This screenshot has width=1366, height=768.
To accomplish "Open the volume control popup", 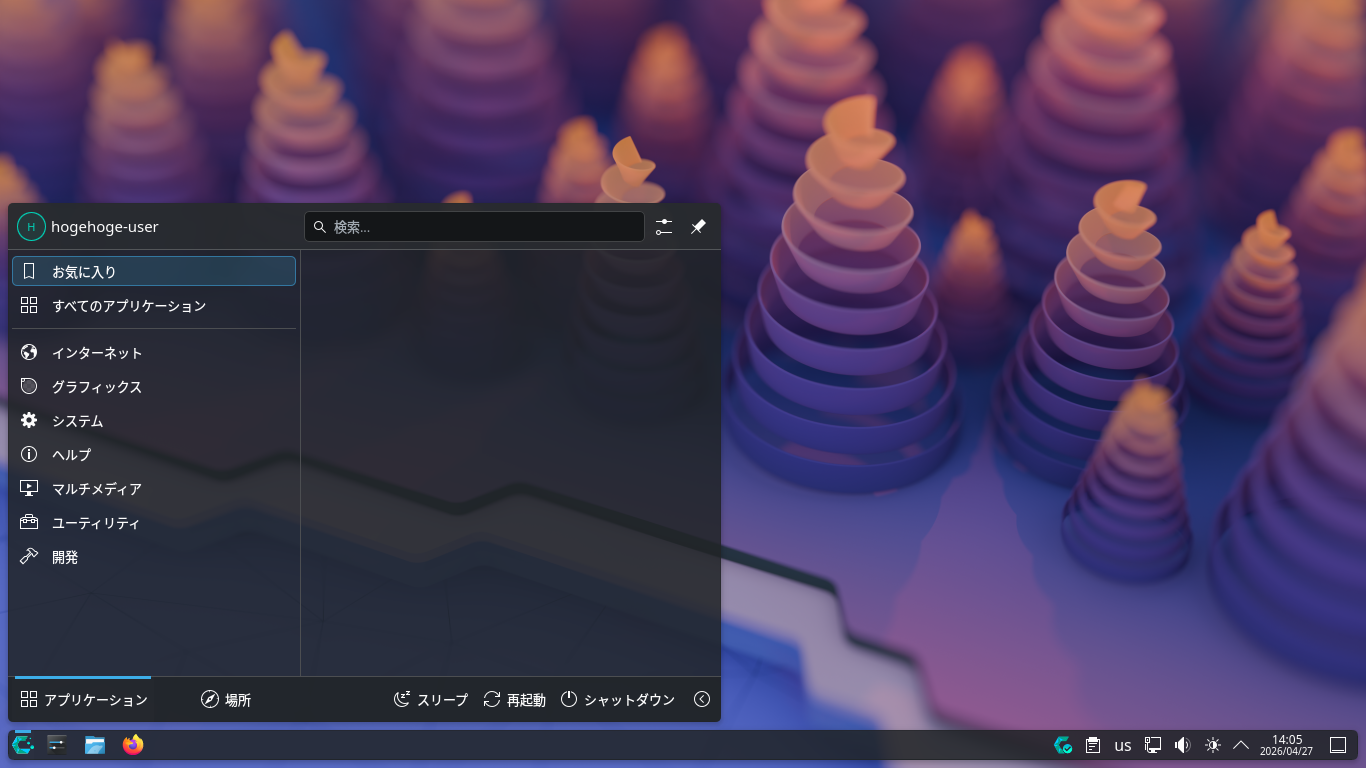I will 1181,744.
